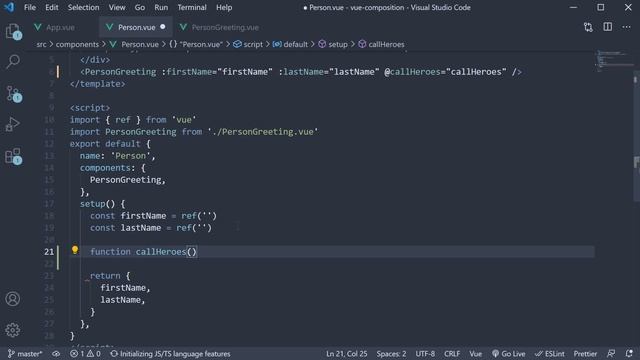Click the eye watch icon in status bar
The image size is (640, 360).
(56, 354)
